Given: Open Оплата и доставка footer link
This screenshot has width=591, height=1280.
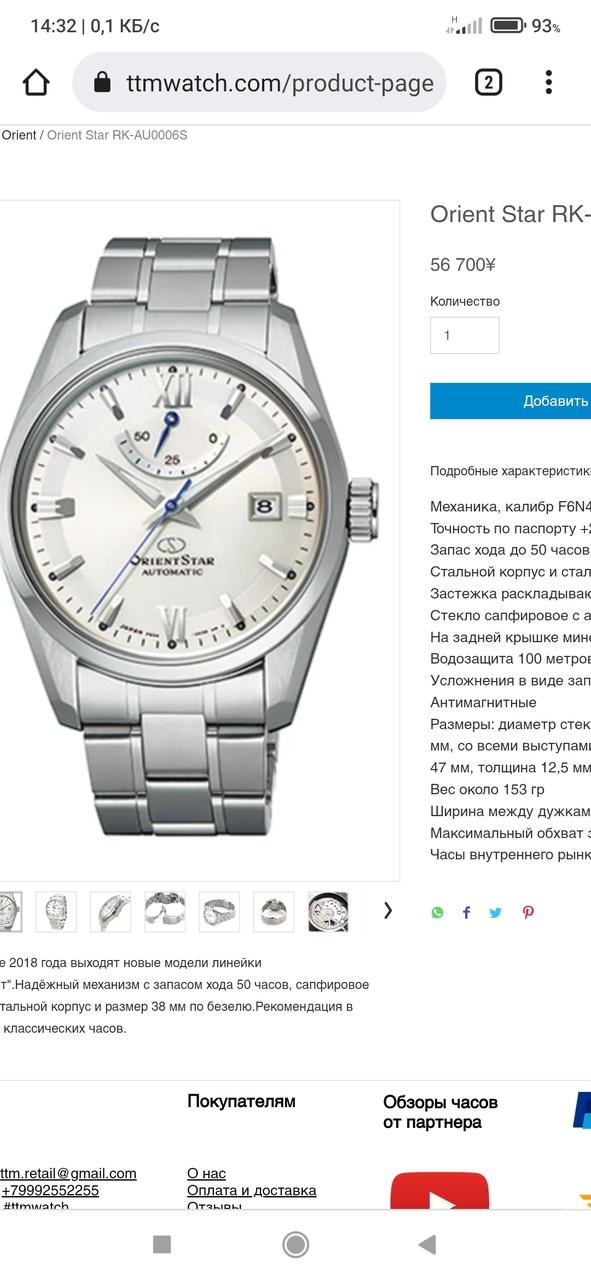Looking at the screenshot, I should (x=252, y=1190).
